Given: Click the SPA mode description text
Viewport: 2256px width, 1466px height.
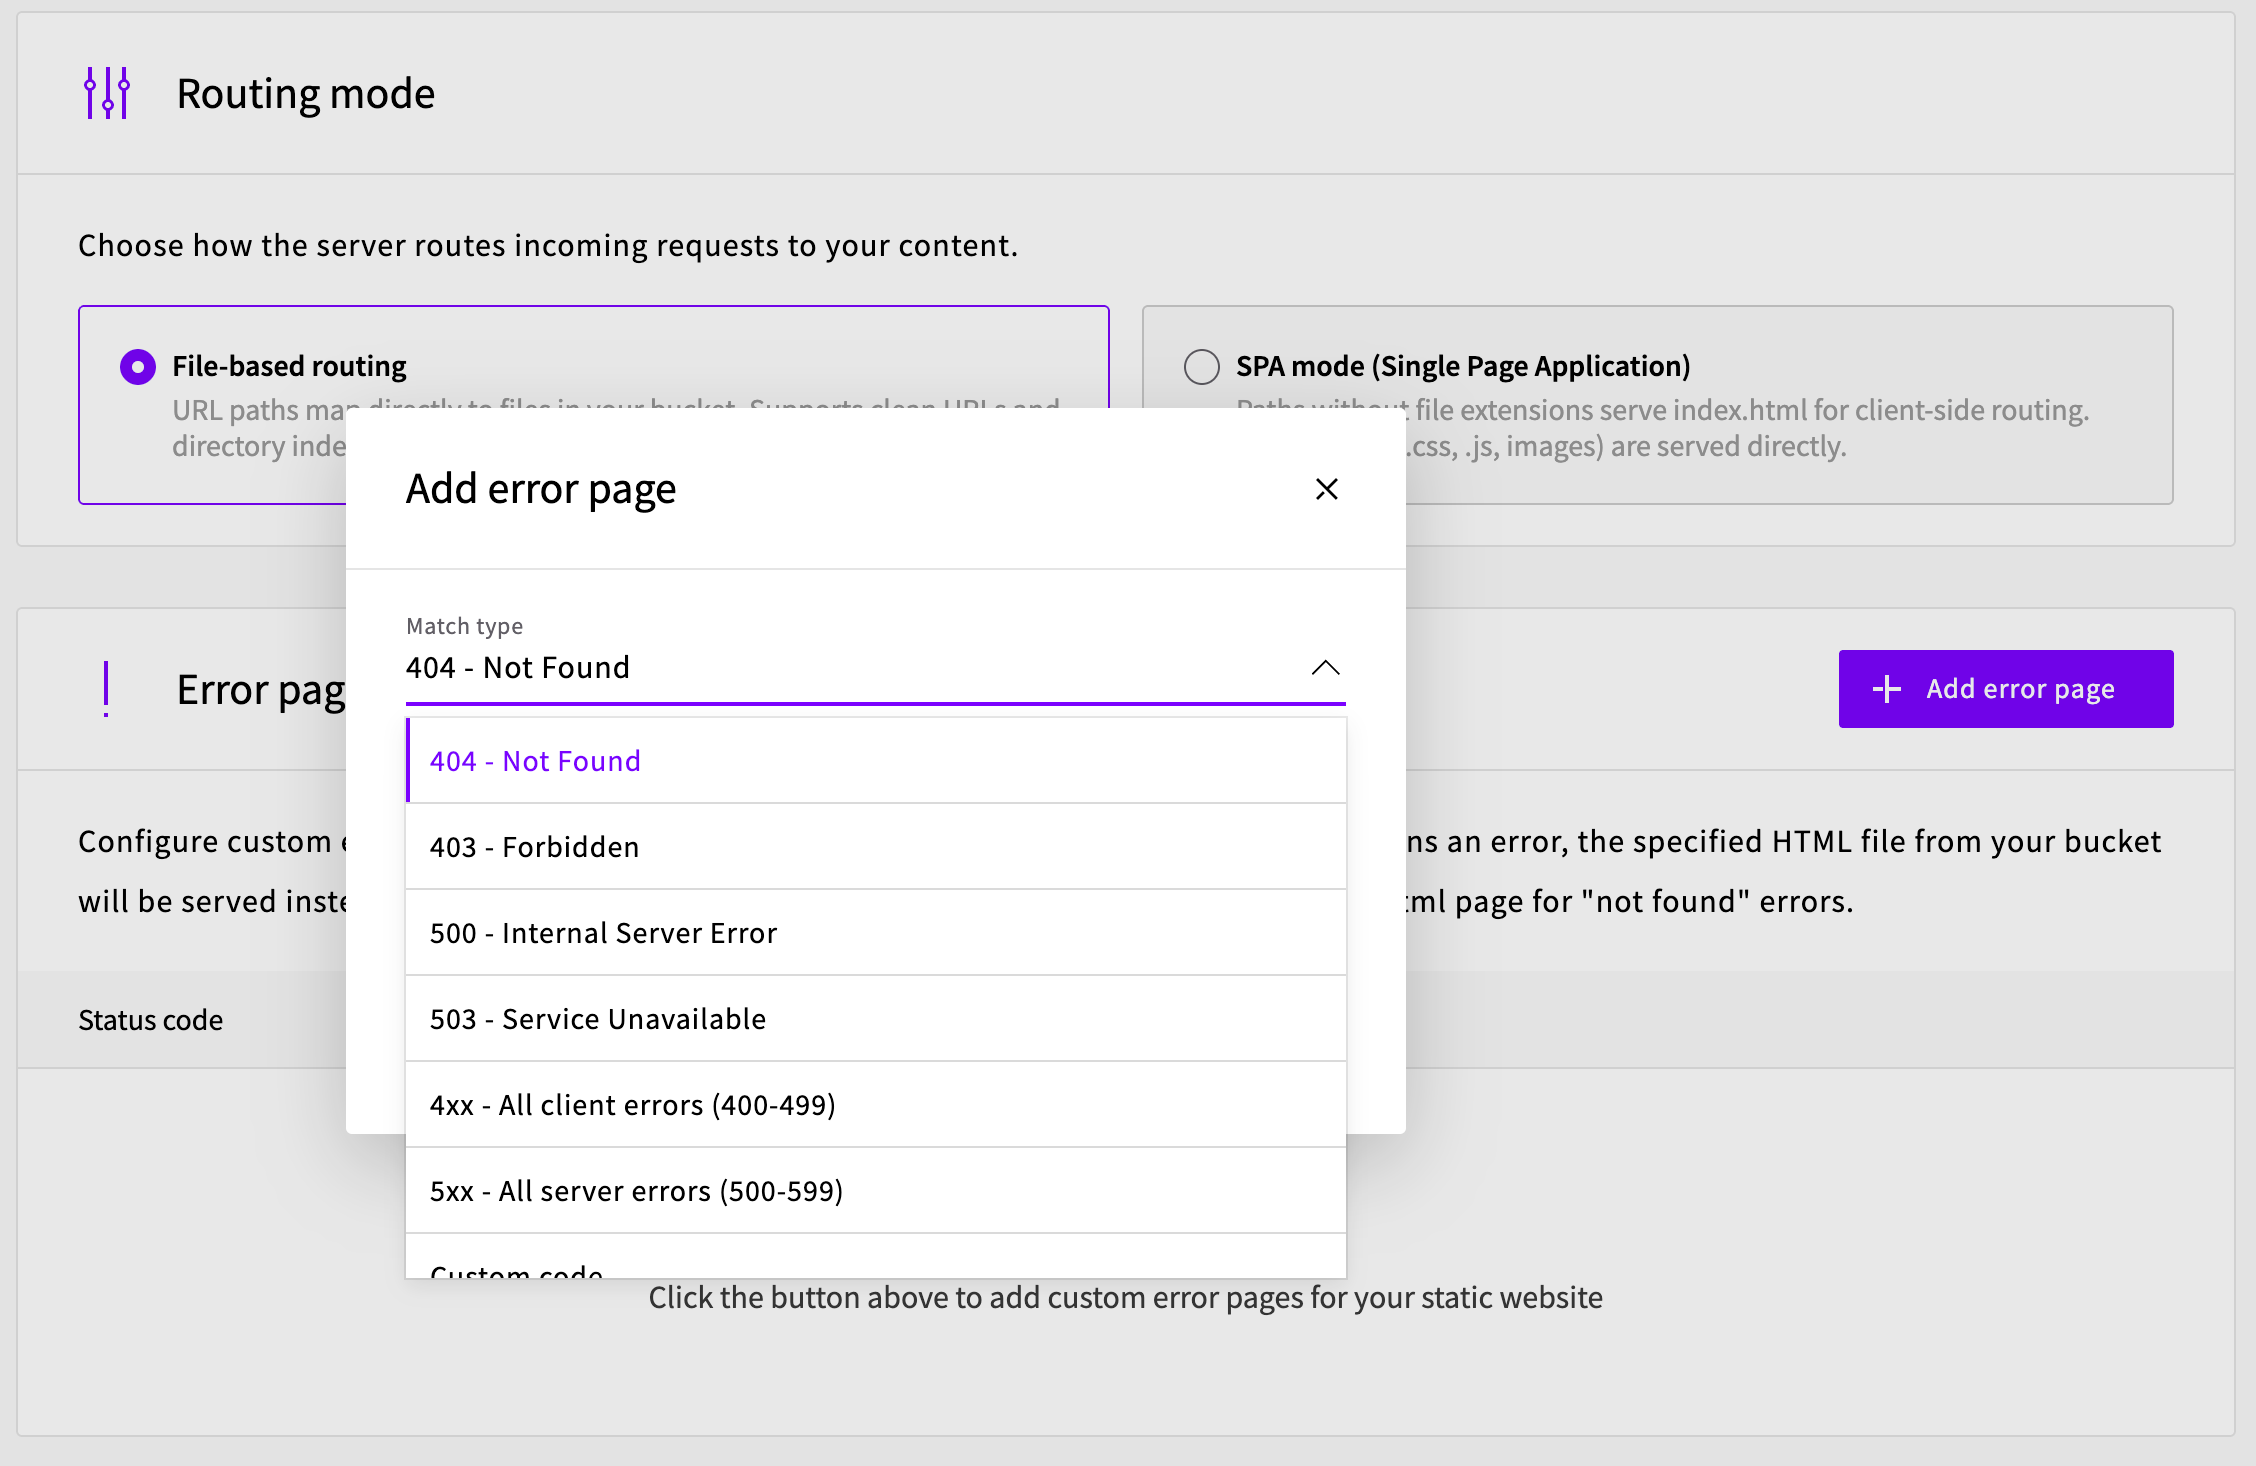Looking at the screenshot, I should pyautogui.click(x=1662, y=428).
